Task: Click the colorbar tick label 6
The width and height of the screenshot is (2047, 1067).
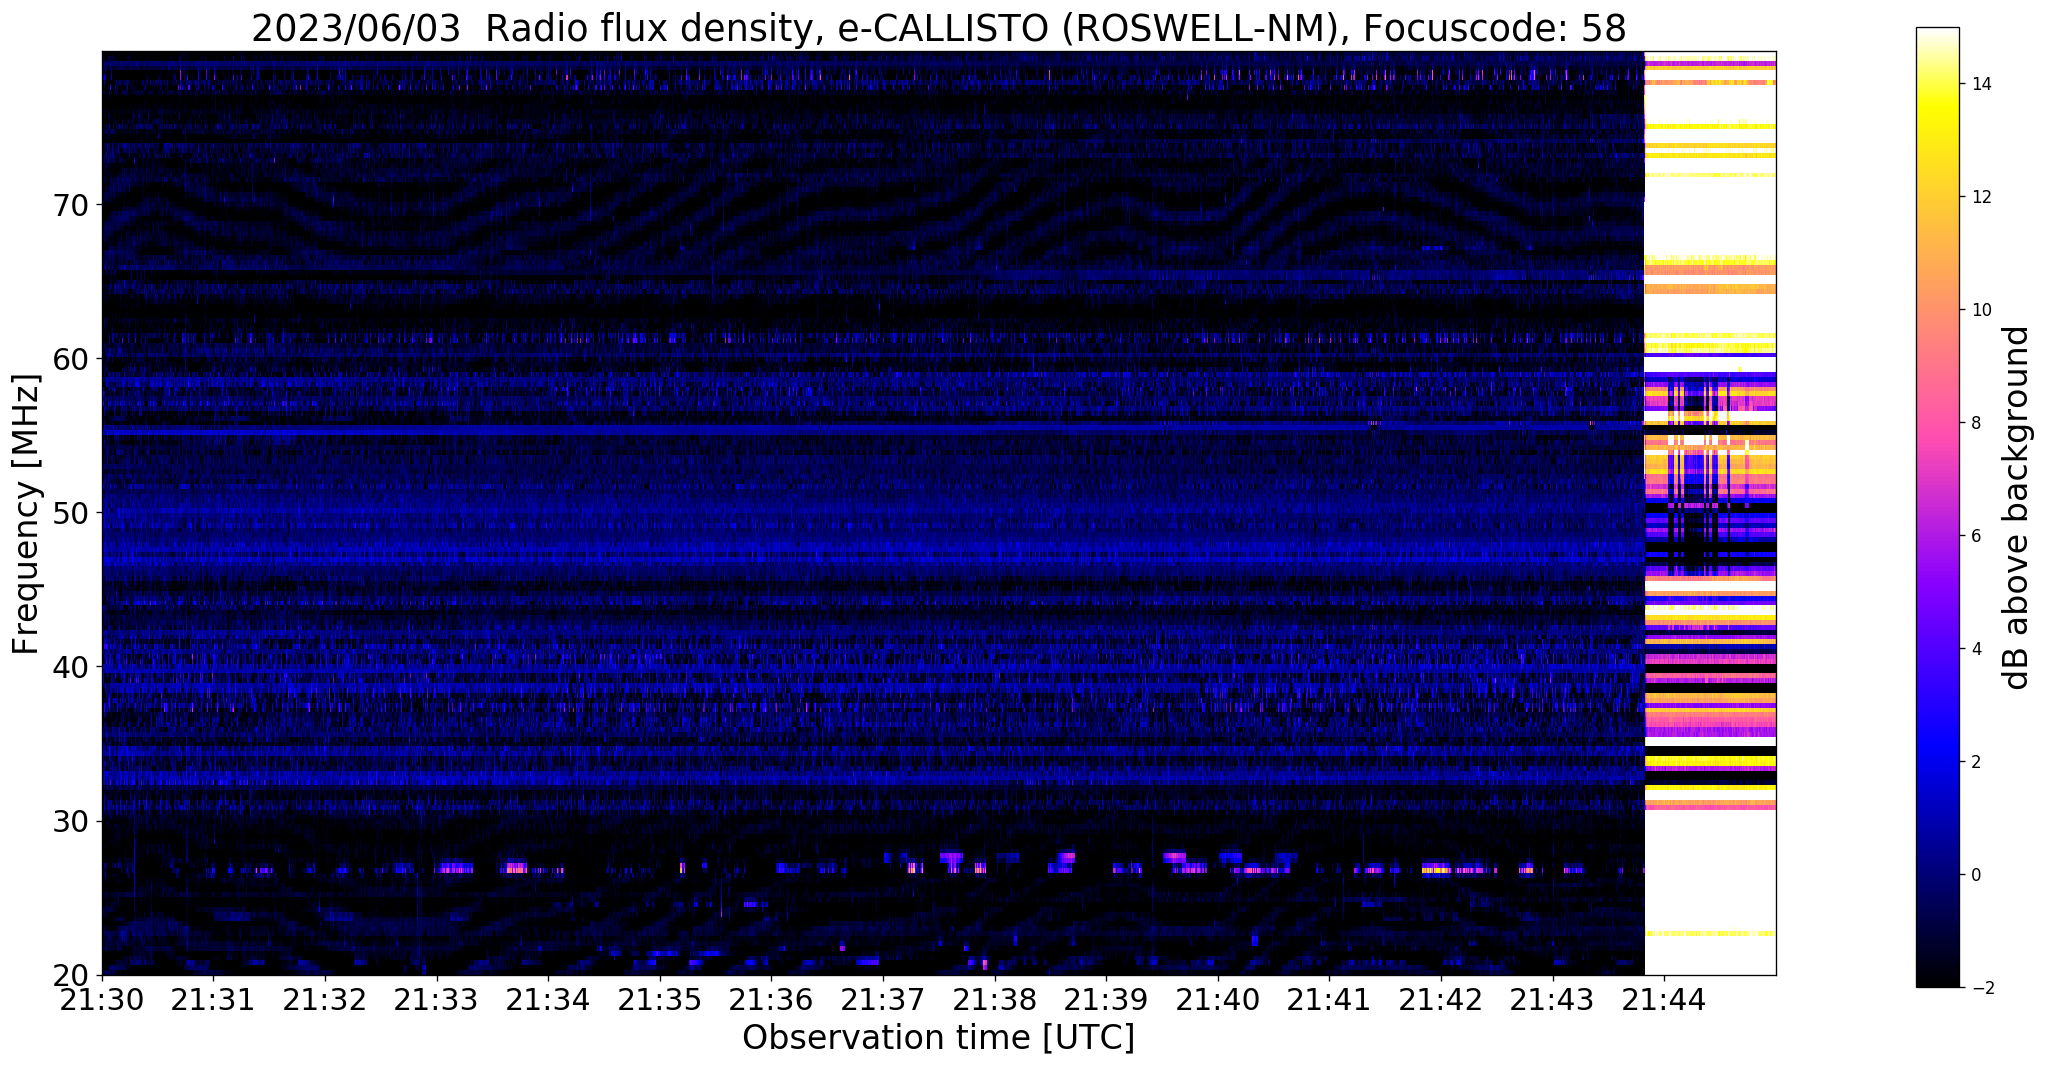Action: (x=1975, y=536)
